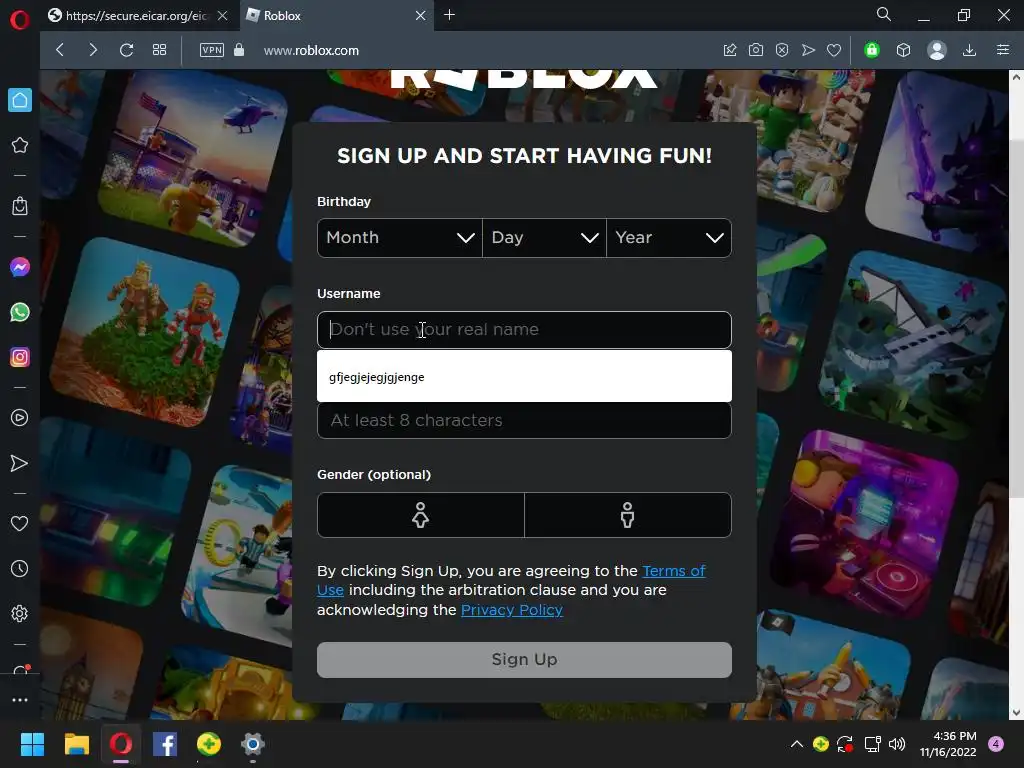Open the downloads panel
The height and width of the screenshot is (768, 1024).
click(x=969, y=50)
